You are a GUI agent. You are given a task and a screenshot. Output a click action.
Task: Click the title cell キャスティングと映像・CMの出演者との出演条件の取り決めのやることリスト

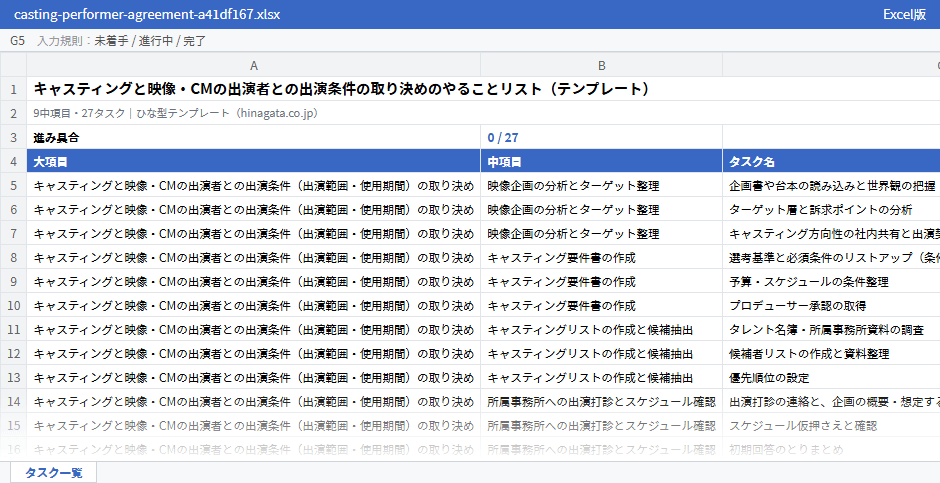342,89
